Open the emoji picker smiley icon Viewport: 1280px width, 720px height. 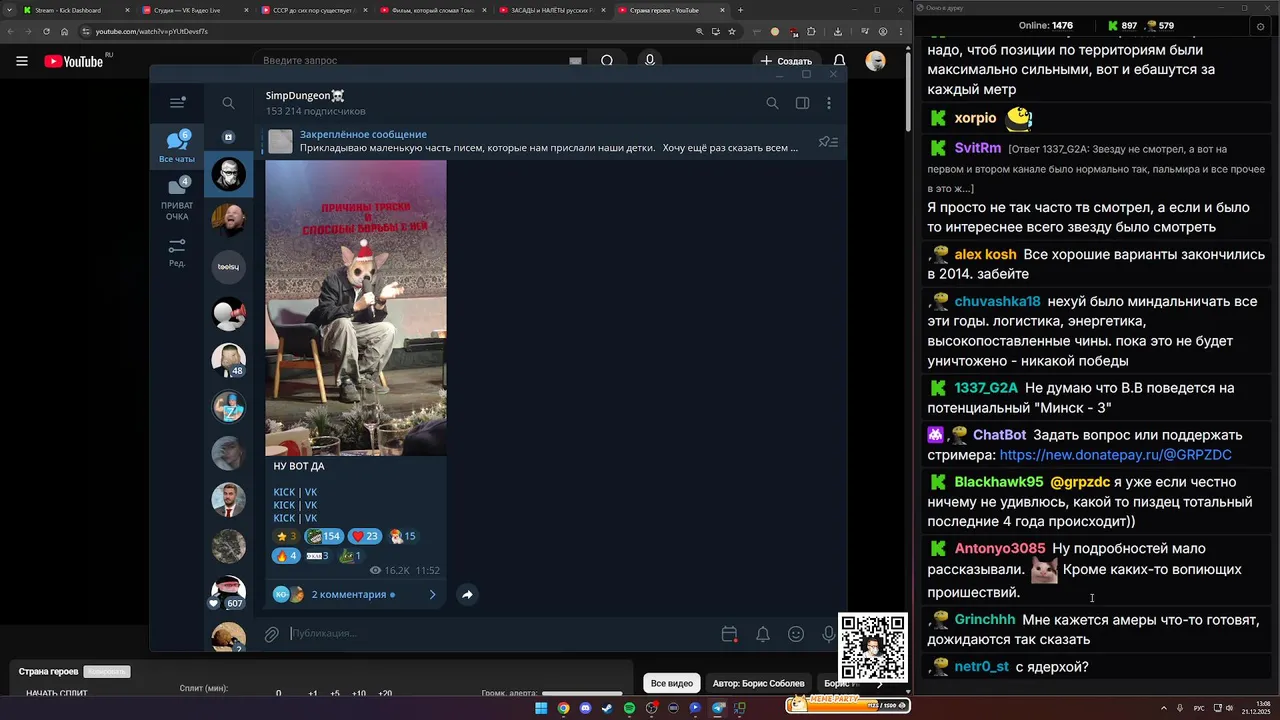[x=796, y=634]
